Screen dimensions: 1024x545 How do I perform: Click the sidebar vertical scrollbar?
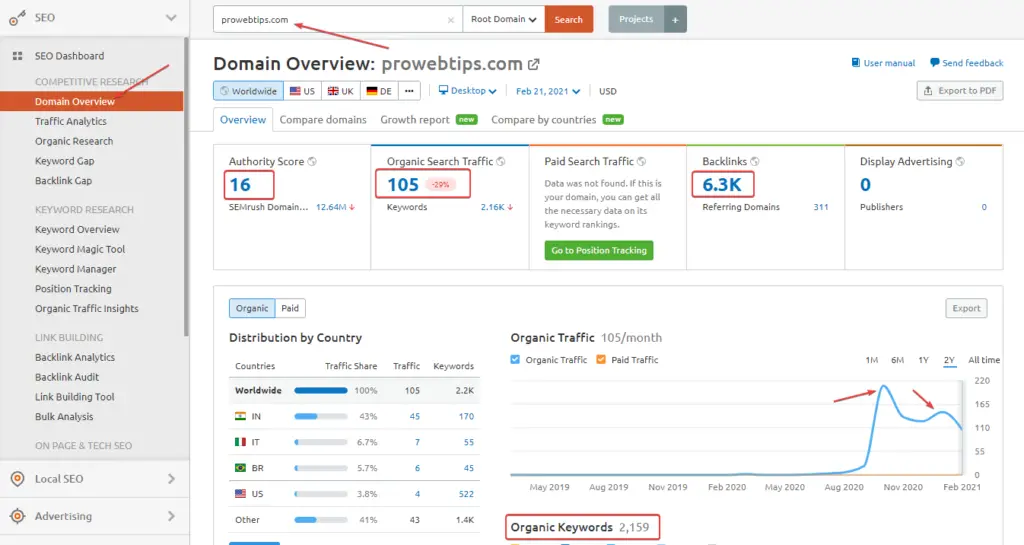(186, 186)
